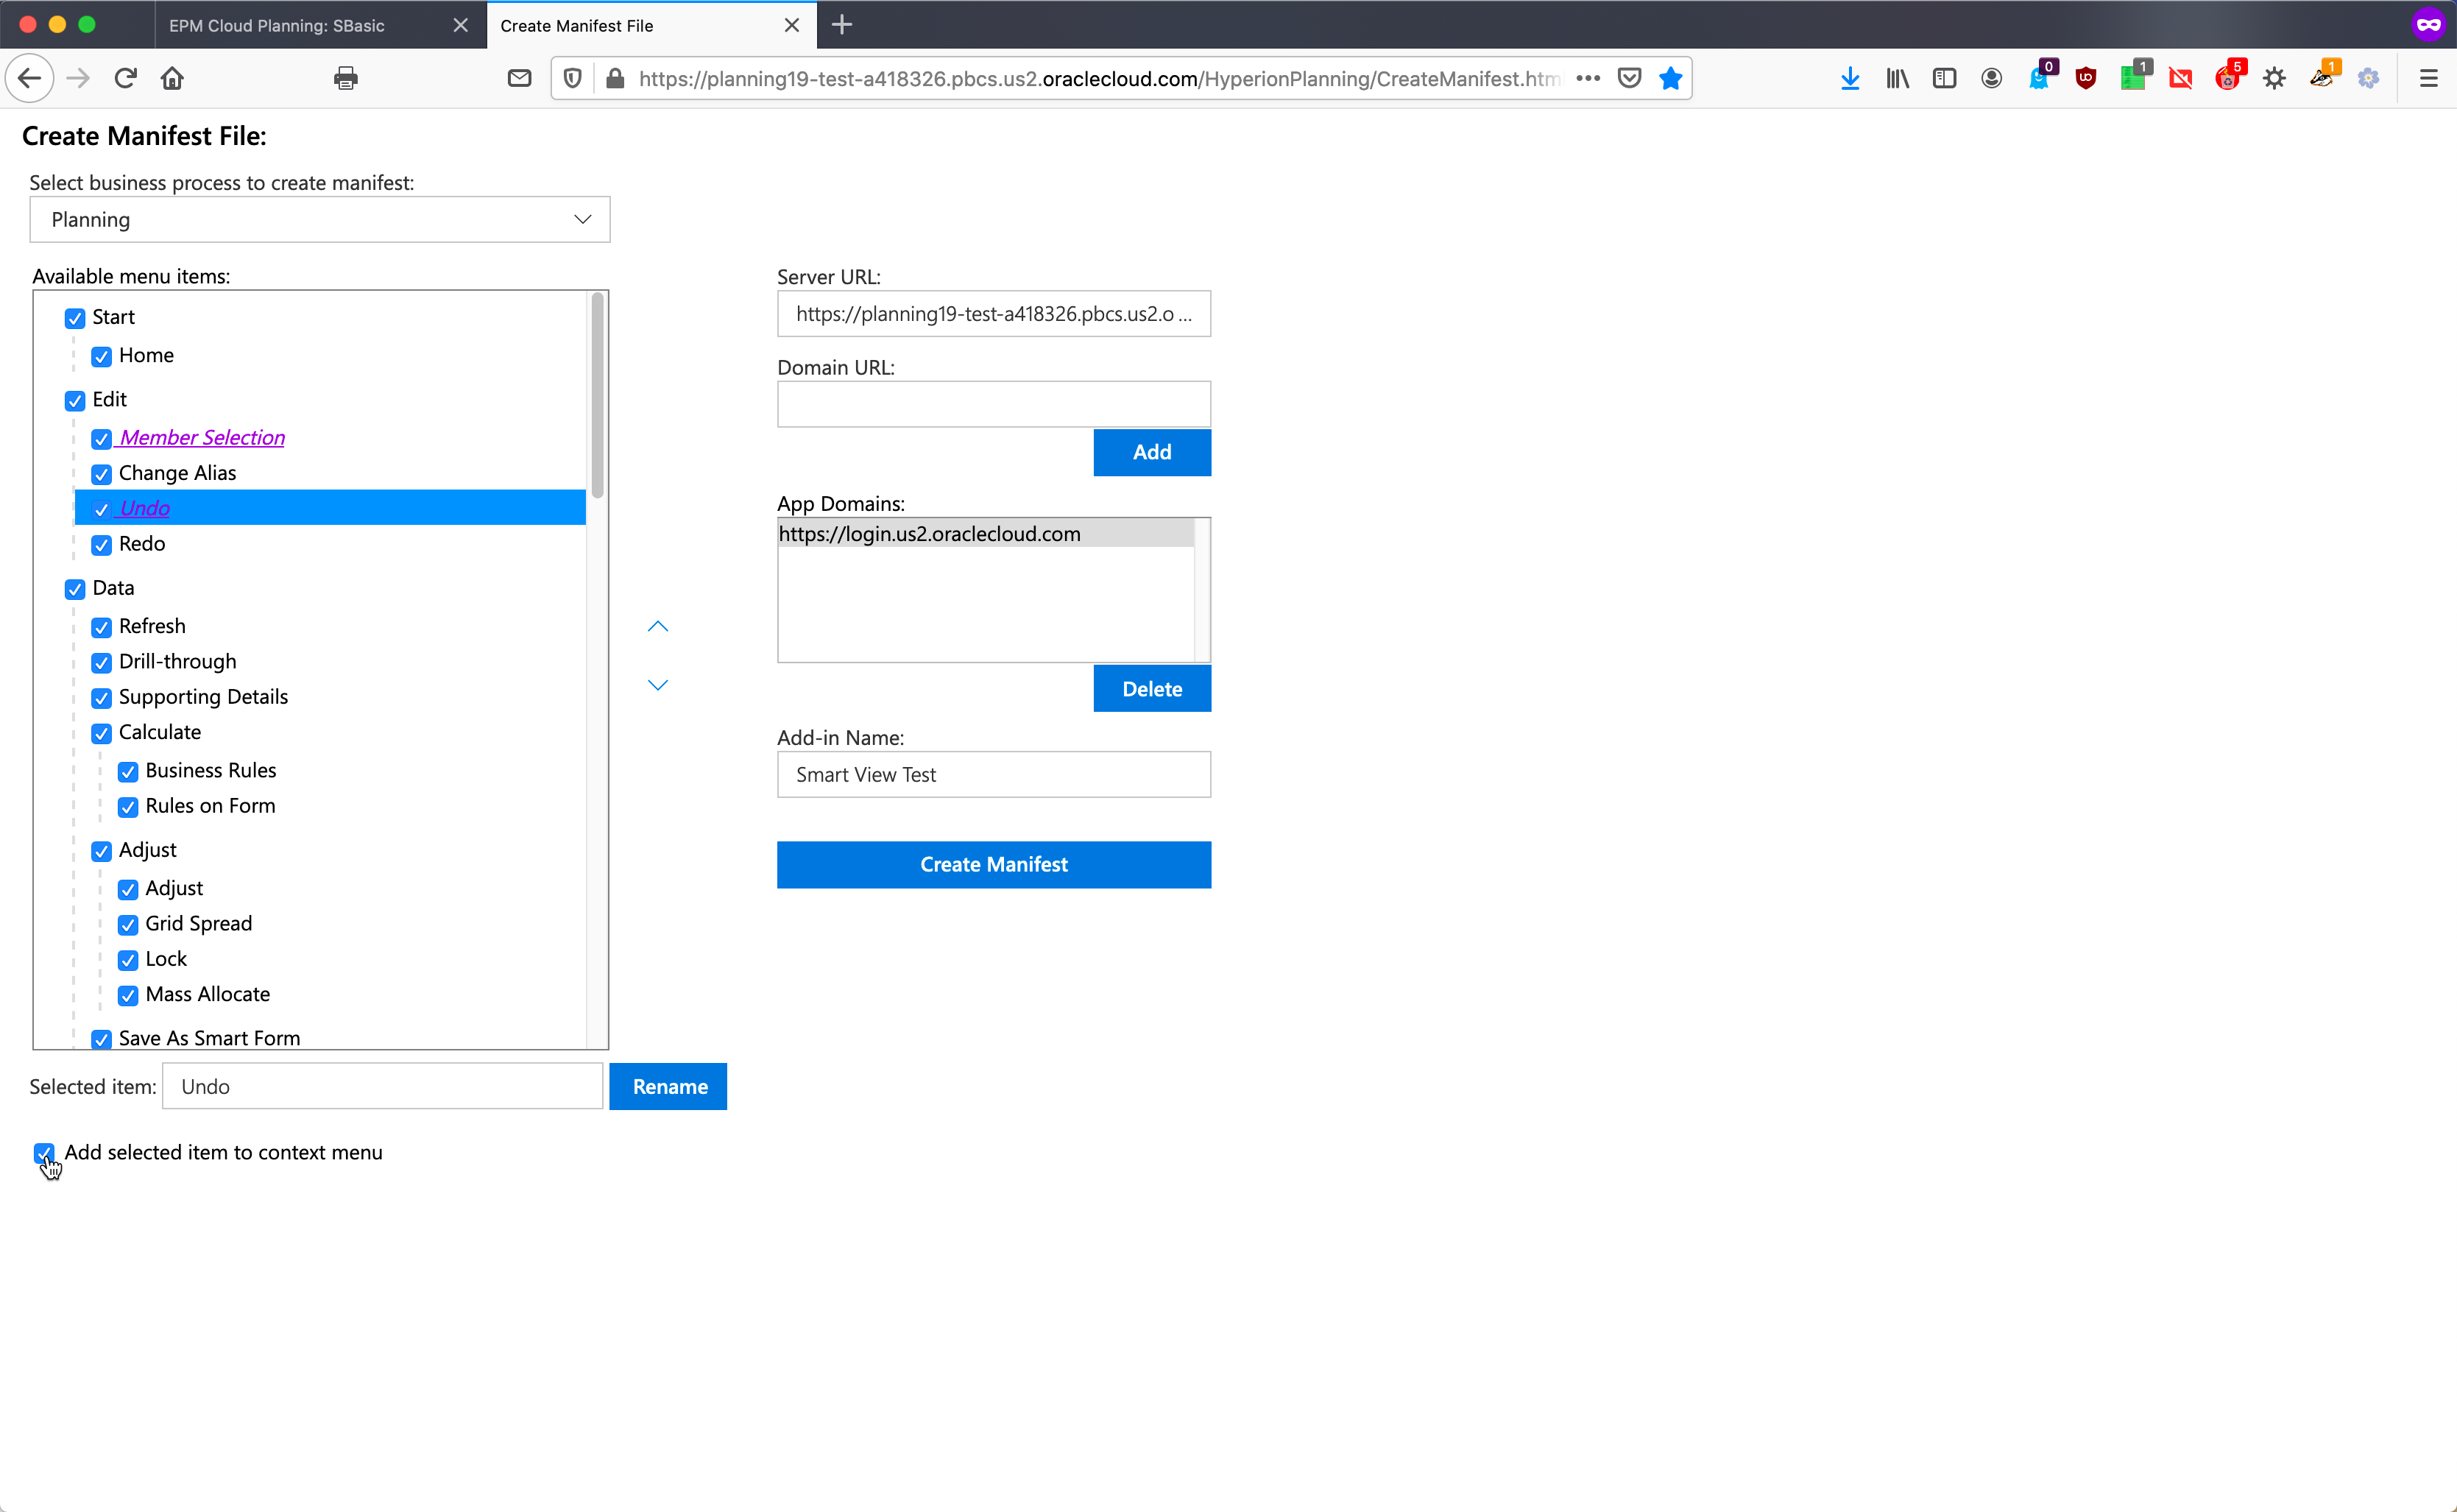The image size is (2457, 1512).
Task: Click the Delete domain button
Action: coord(1152,689)
